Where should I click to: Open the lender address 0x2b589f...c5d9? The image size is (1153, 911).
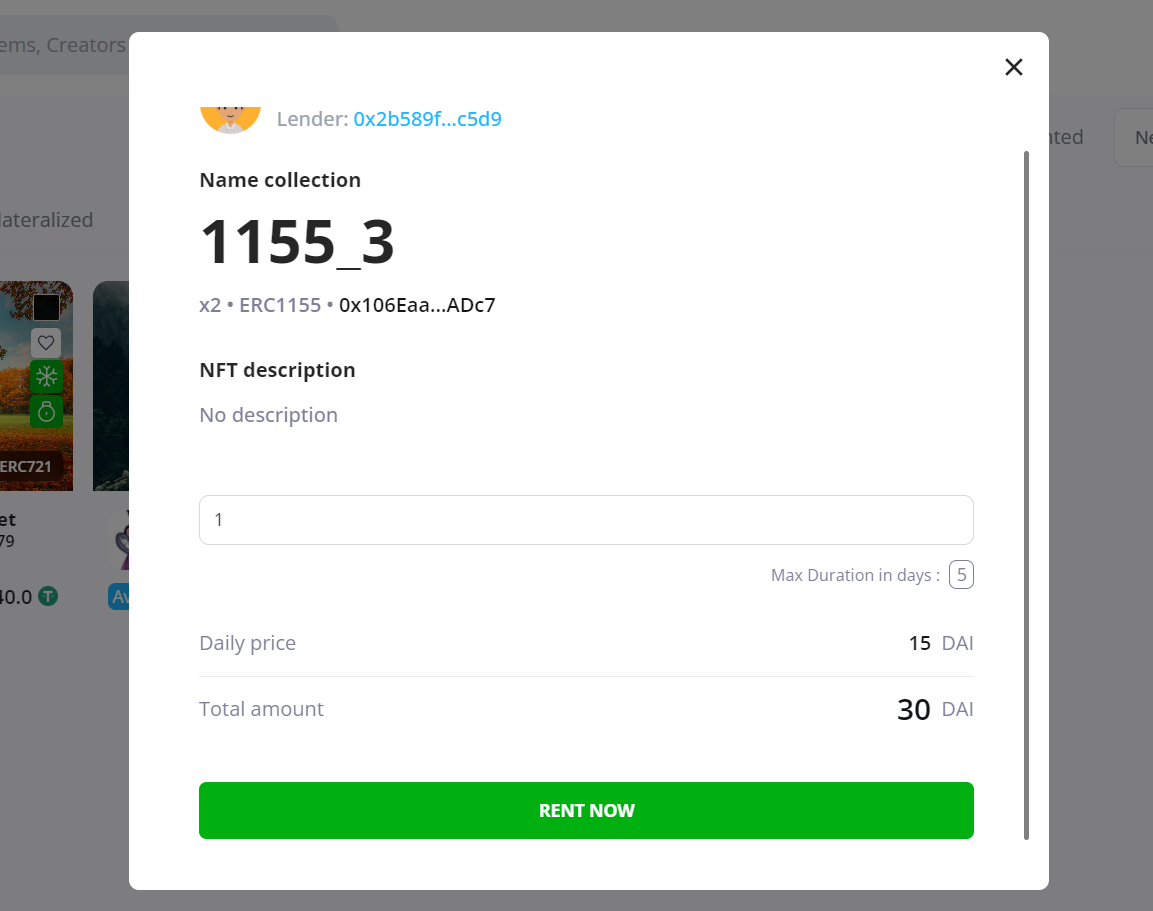tap(427, 119)
